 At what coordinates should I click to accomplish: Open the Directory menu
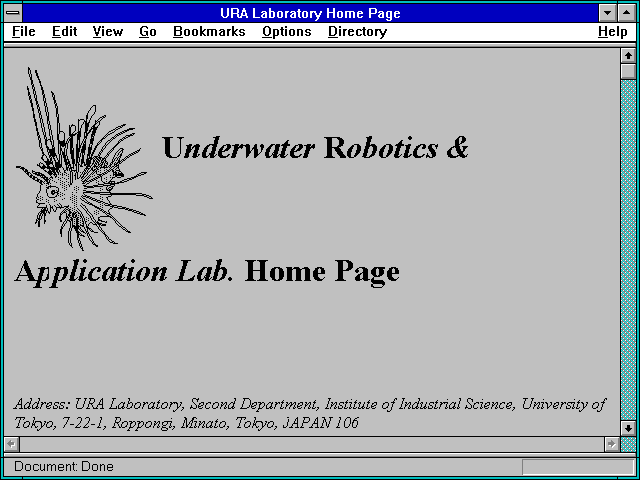358,32
